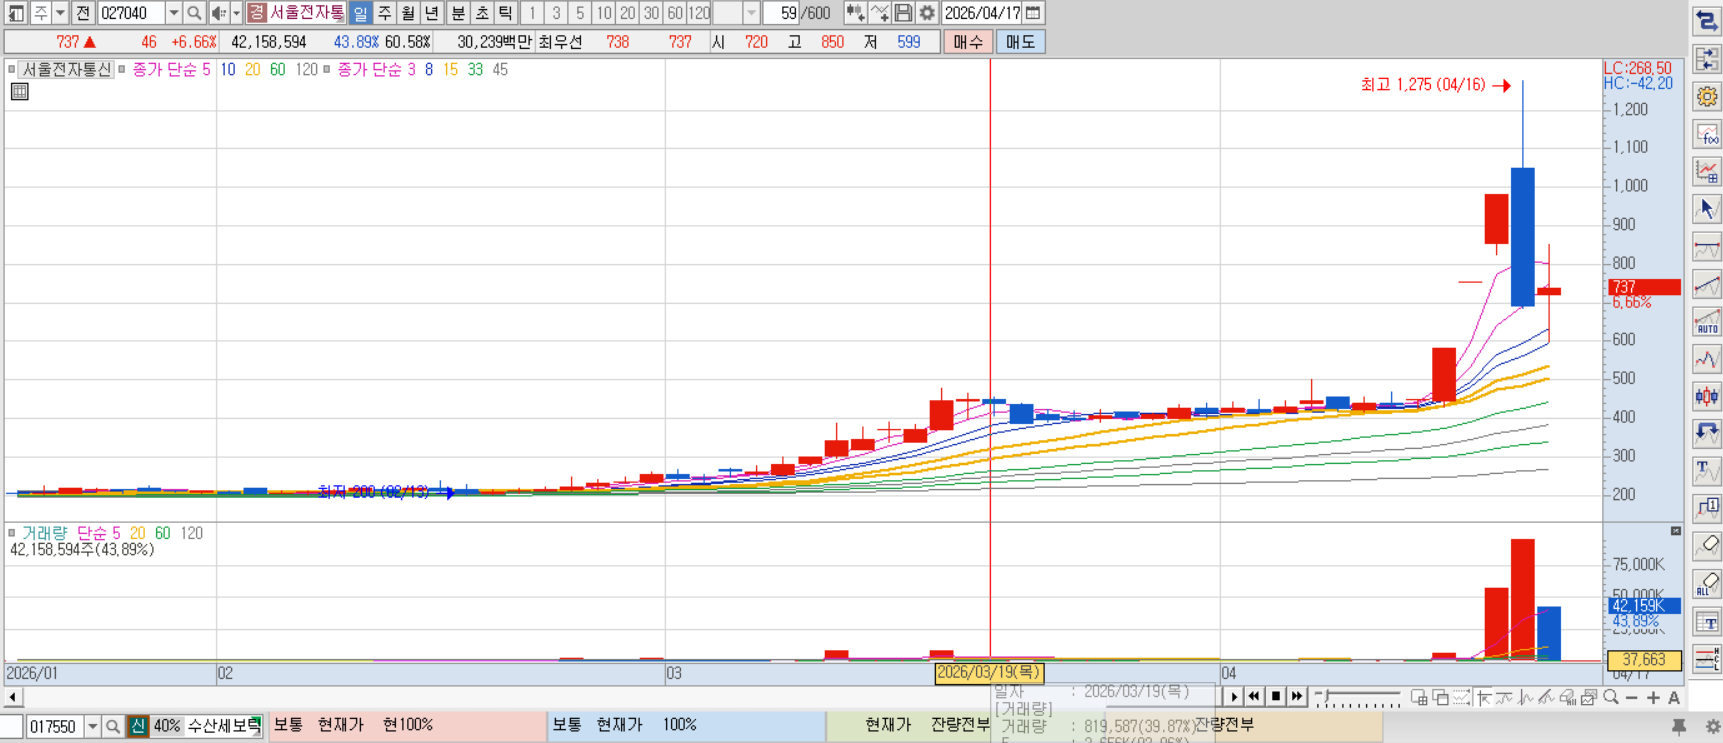Open dropdown arrow beside 017550 code
The height and width of the screenshot is (743, 1723).
(93, 727)
